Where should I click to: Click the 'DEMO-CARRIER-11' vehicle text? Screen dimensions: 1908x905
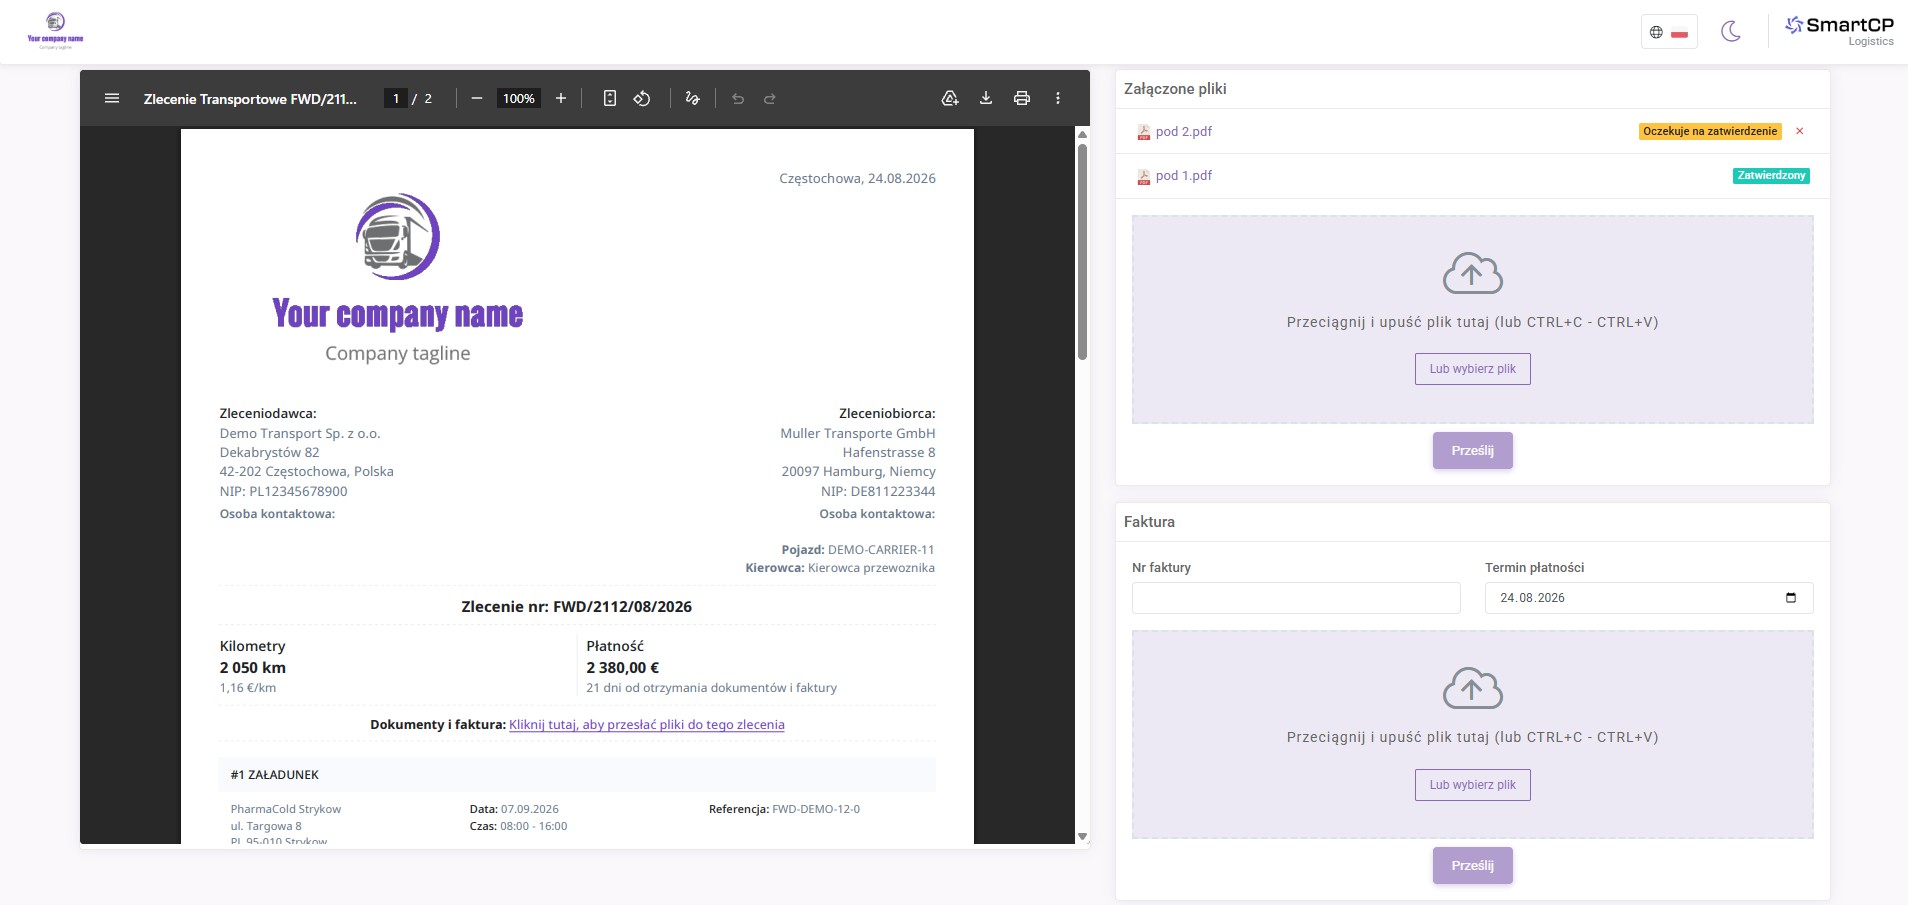click(881, 550)
